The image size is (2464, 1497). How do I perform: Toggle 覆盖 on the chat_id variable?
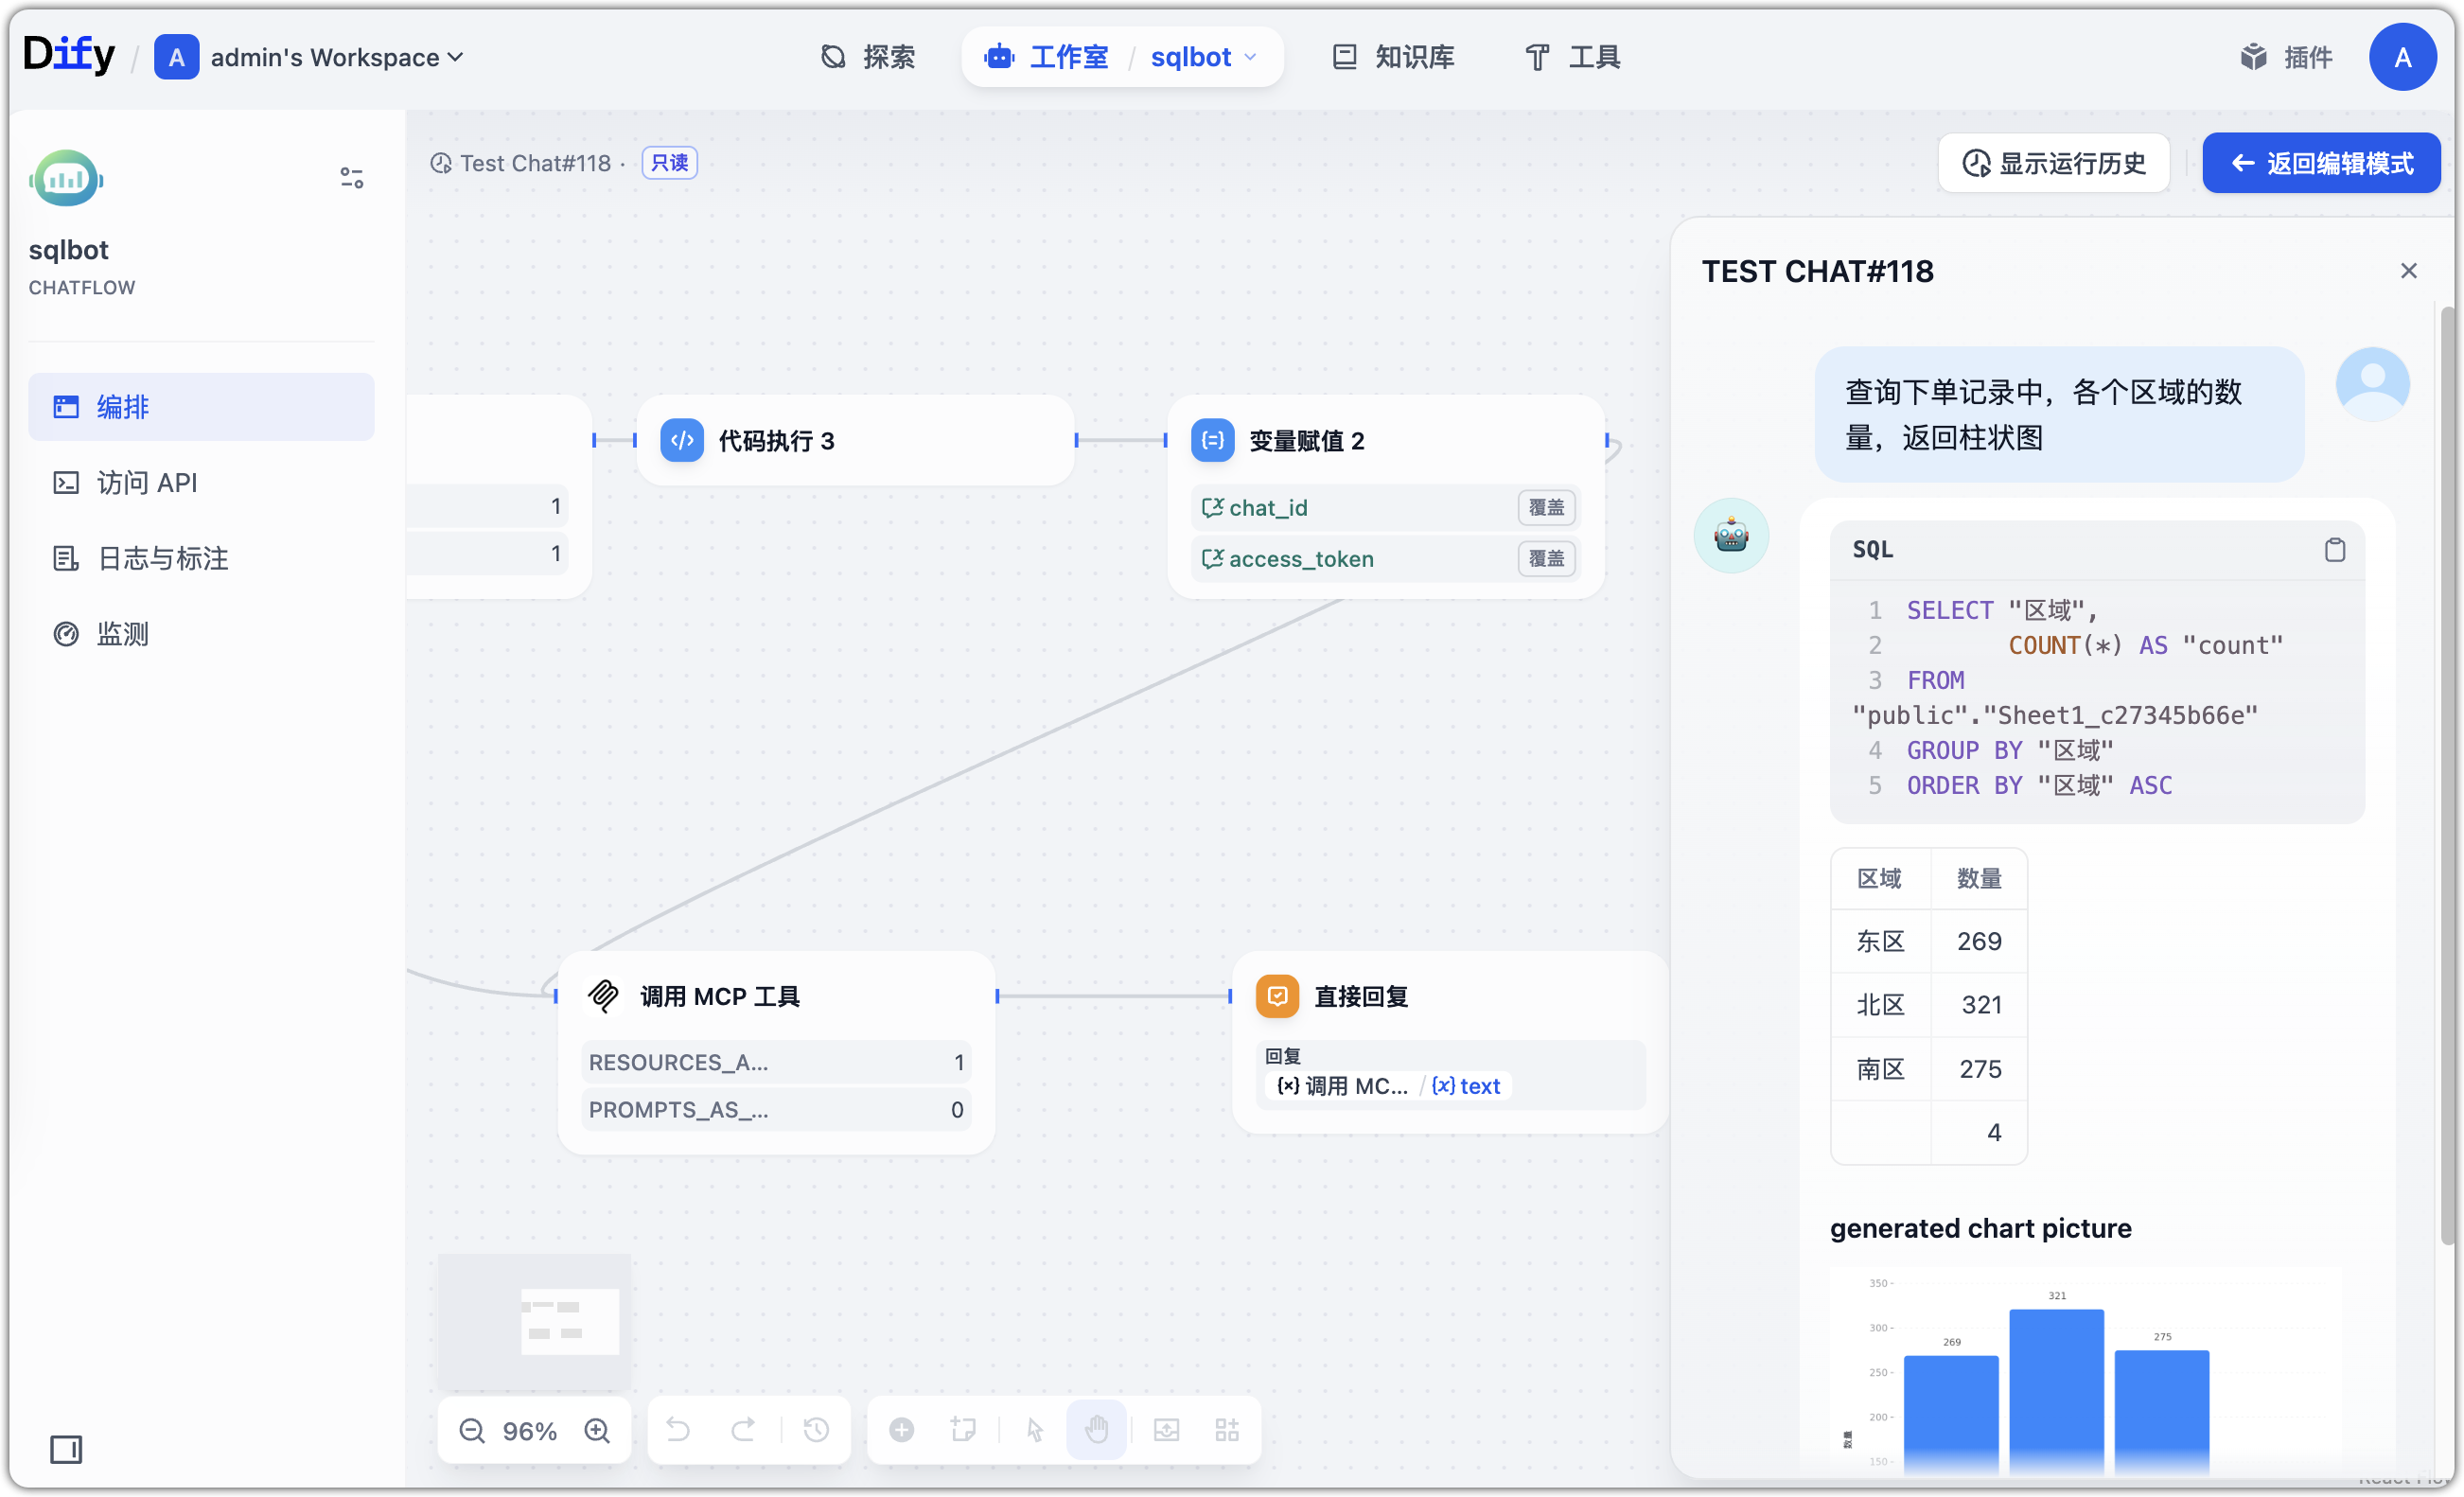tap(1546, 508)
